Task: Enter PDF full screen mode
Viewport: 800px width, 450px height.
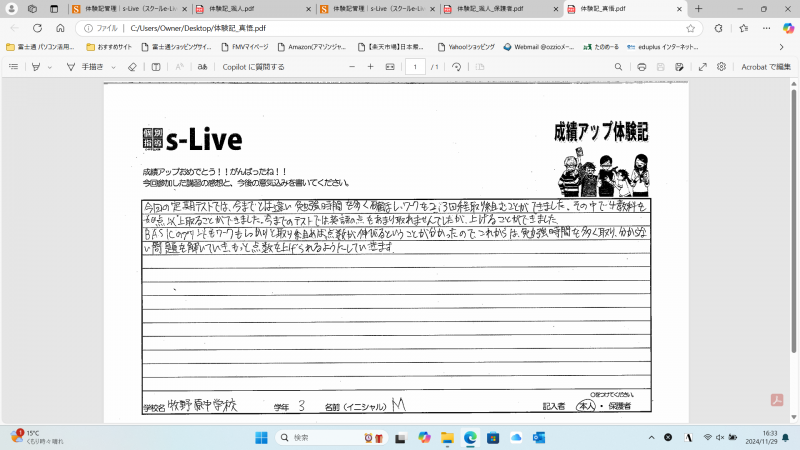Action: (703, 67)
